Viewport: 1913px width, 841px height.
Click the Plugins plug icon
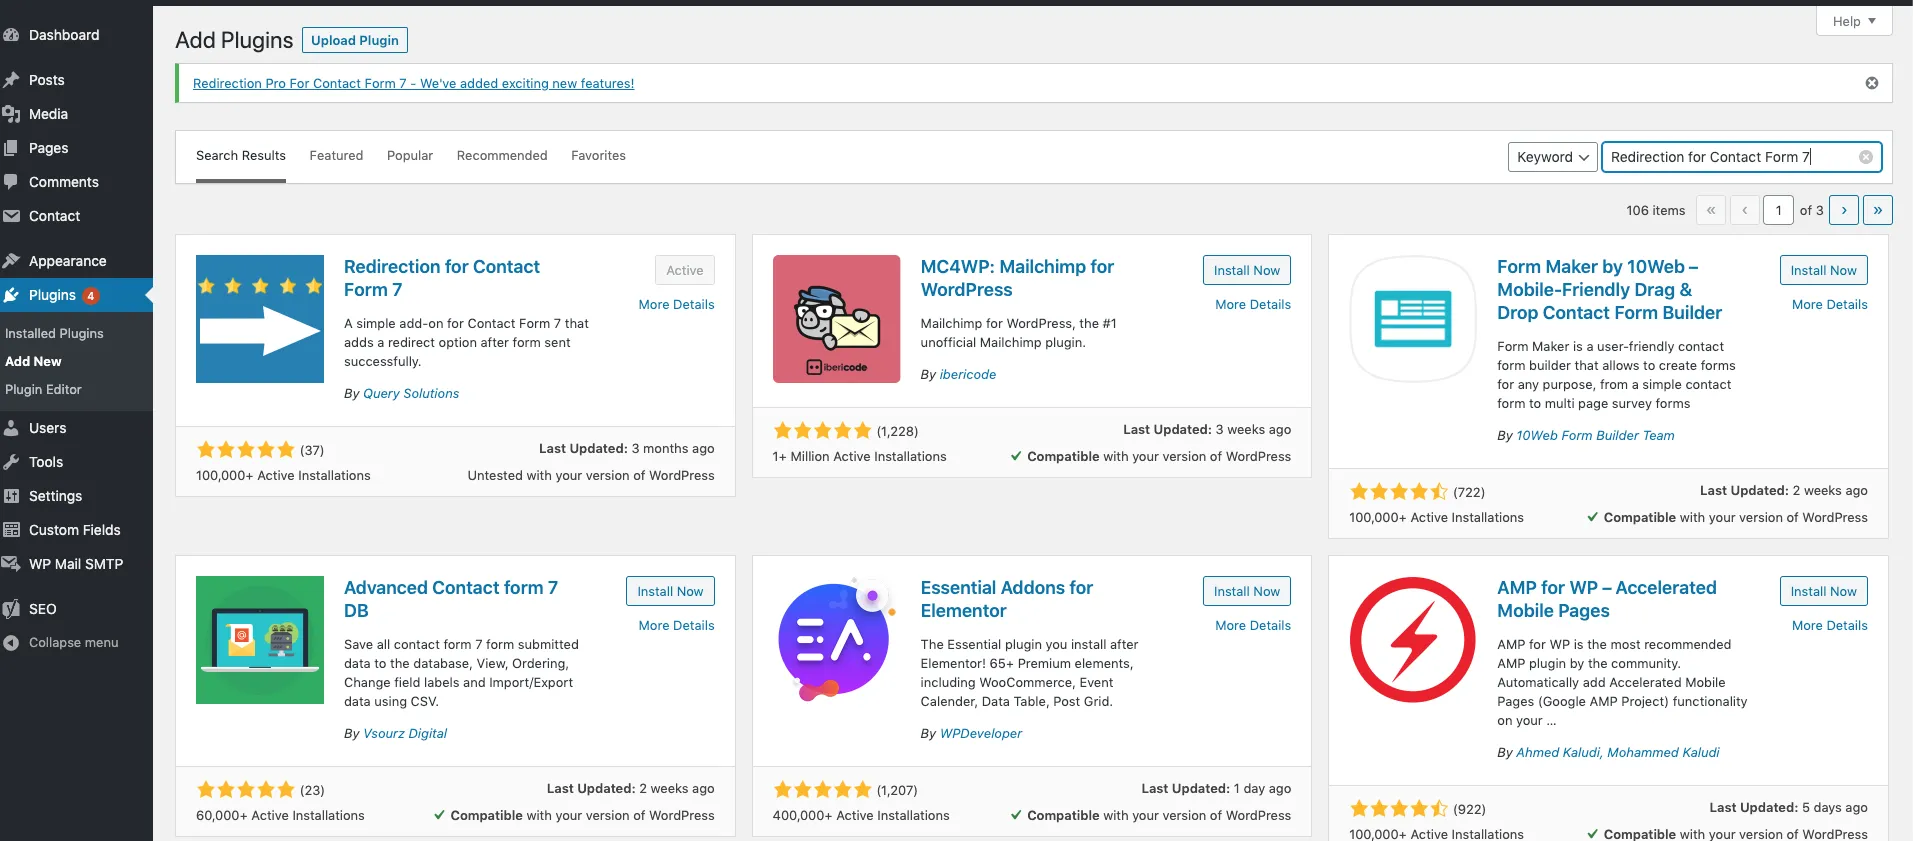click(11, 295)
